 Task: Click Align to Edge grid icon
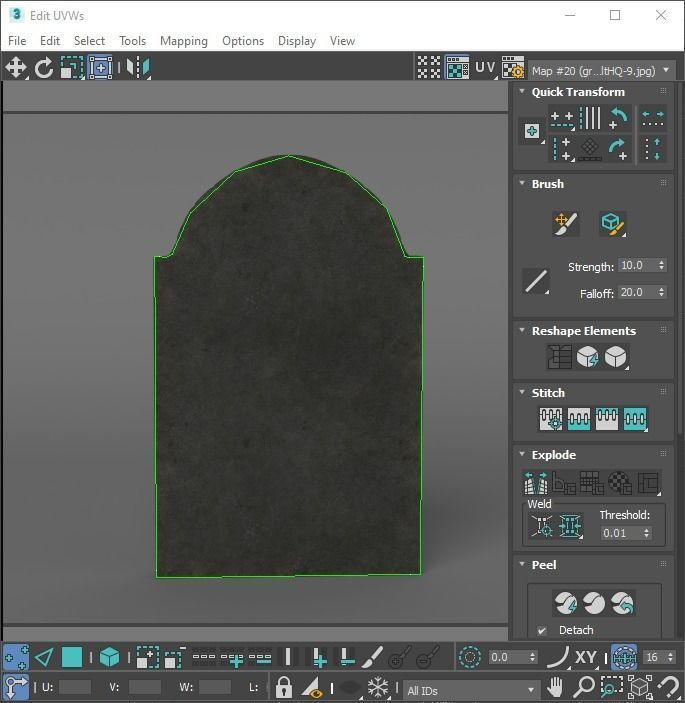(590, 149)
